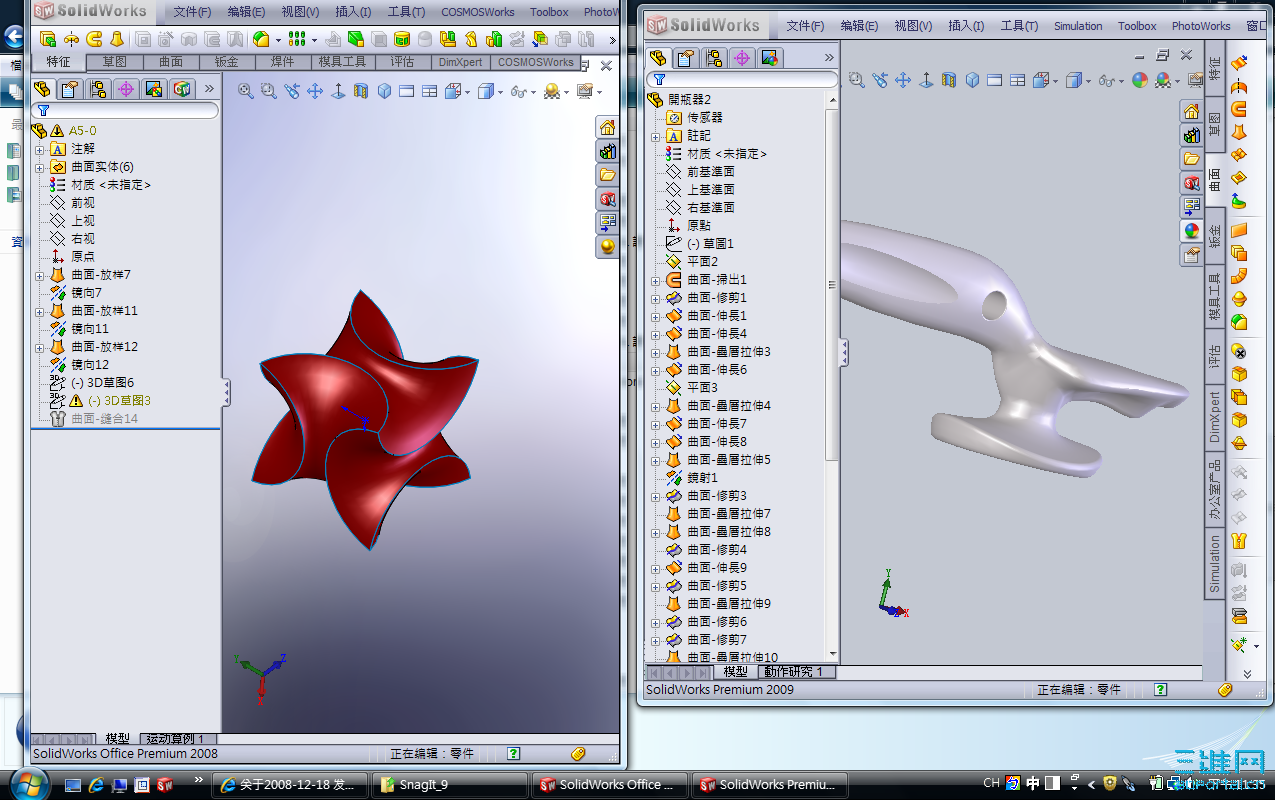The height and width of the screenshot is (800, 1275).
Task: Click yellow Y-shaped tool in 2009 right toolbar
Action: coord(1240,541)
